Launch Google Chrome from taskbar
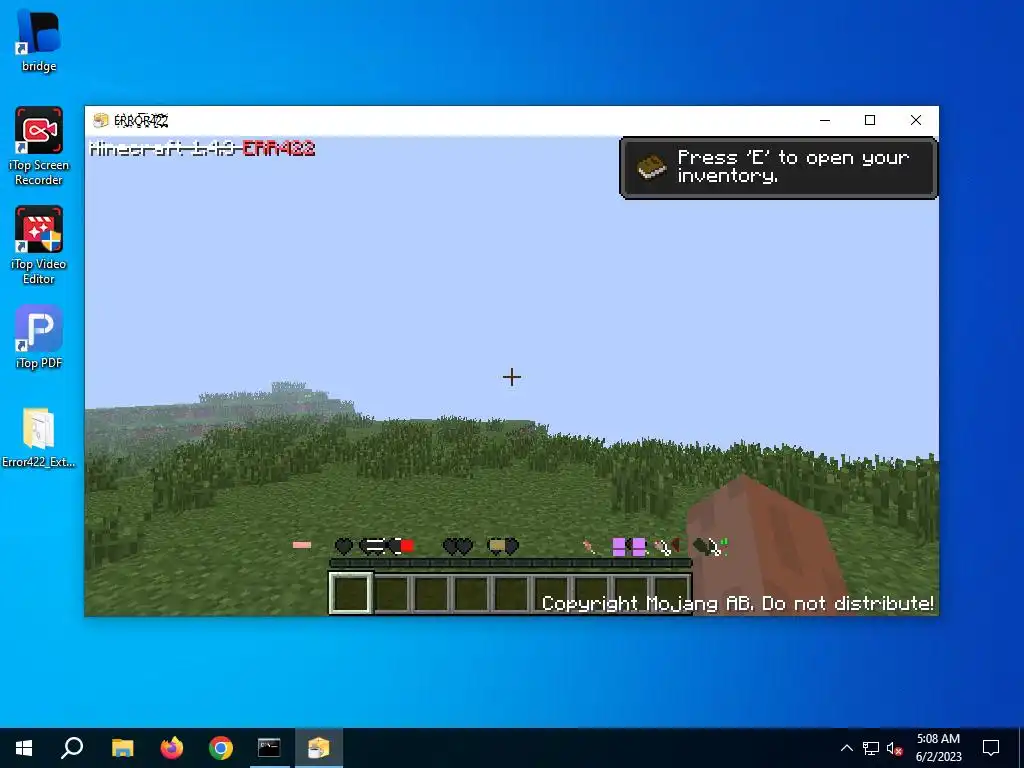Image resolution: width=1024 pixels, height=768 pixels. click(221, 748)
